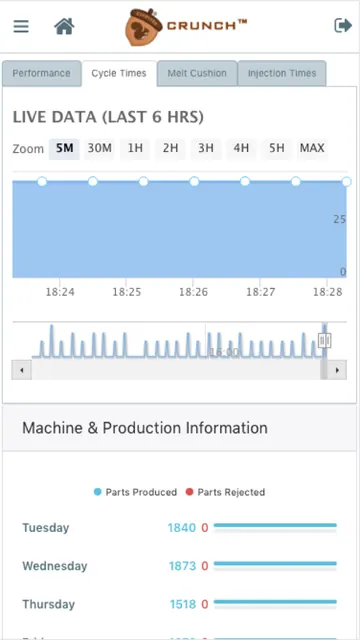Set zoom to 1H

[135, 149]
